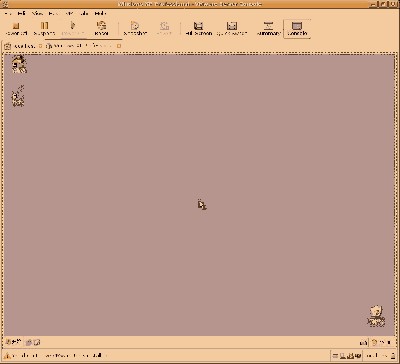Open the View menu
This screenshot has height=364, width=400.
click(x=37, y=14)
